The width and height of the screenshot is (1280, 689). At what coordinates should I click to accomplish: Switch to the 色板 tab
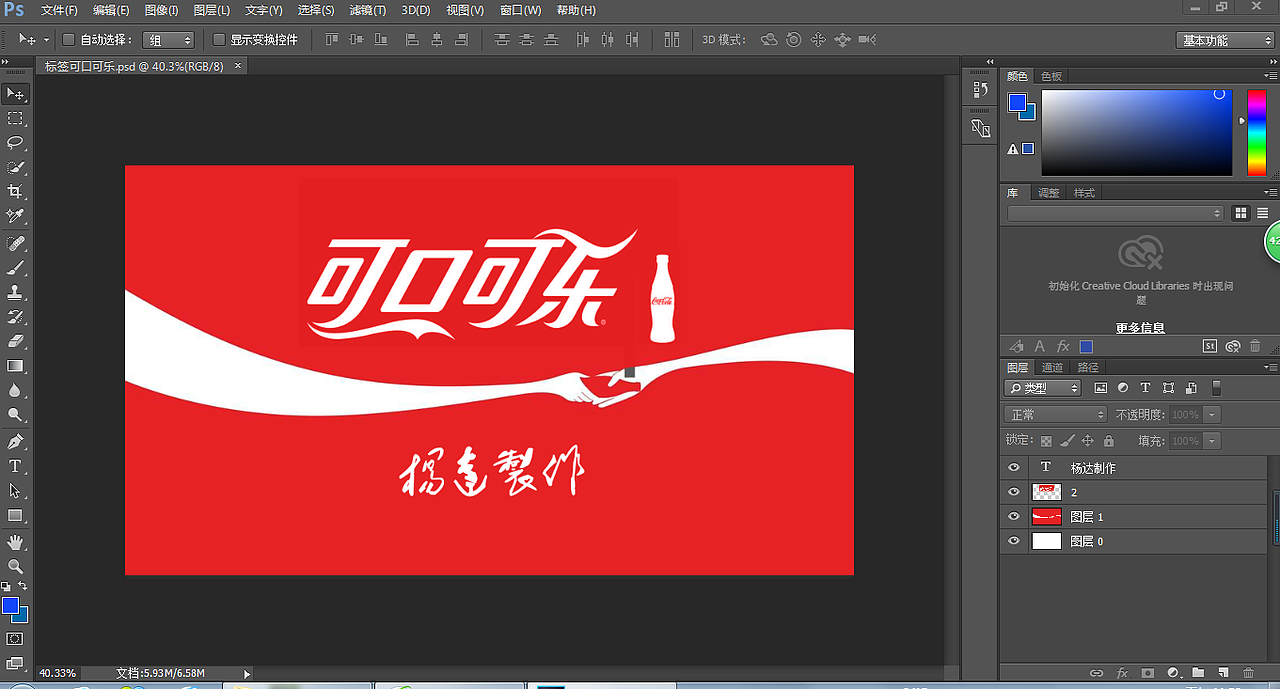click(1051, 76)
